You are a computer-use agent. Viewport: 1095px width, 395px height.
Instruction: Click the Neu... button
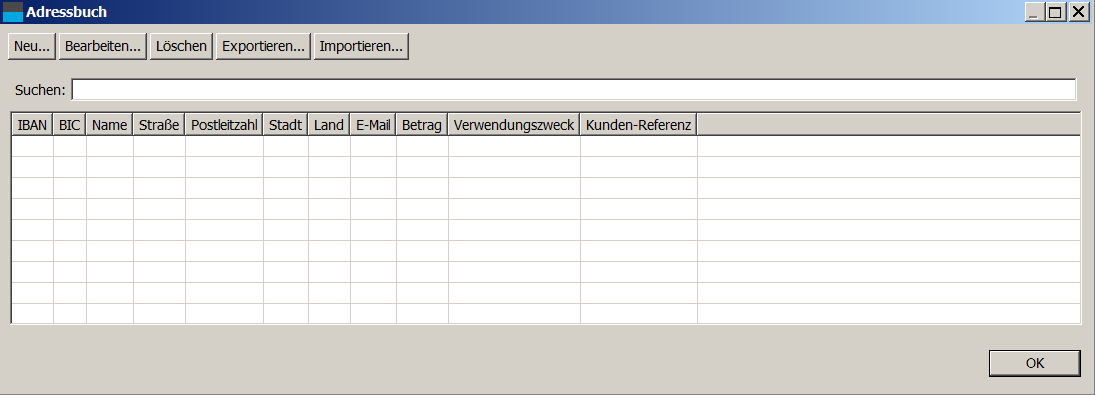31,47
